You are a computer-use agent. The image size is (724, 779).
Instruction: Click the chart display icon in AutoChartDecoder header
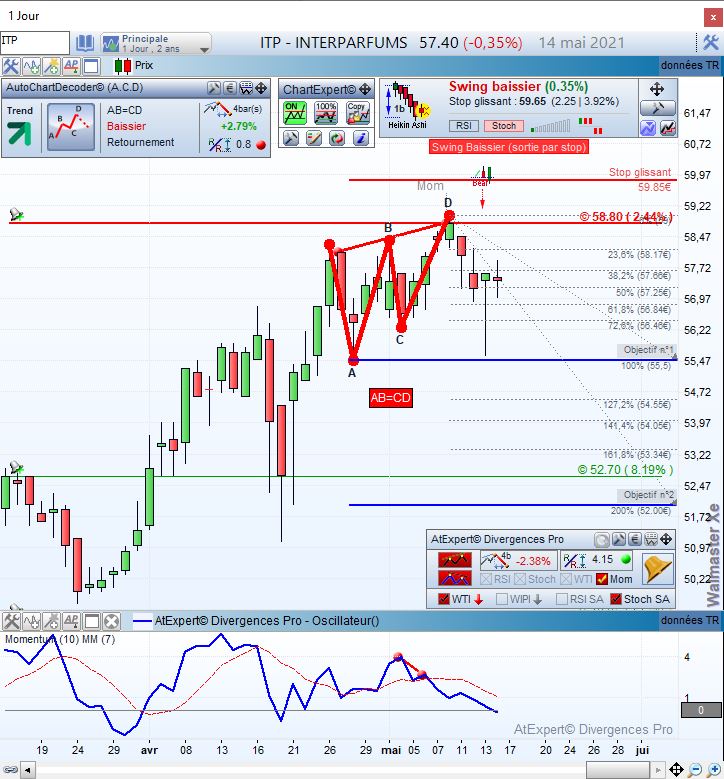(x=245, y=88)
